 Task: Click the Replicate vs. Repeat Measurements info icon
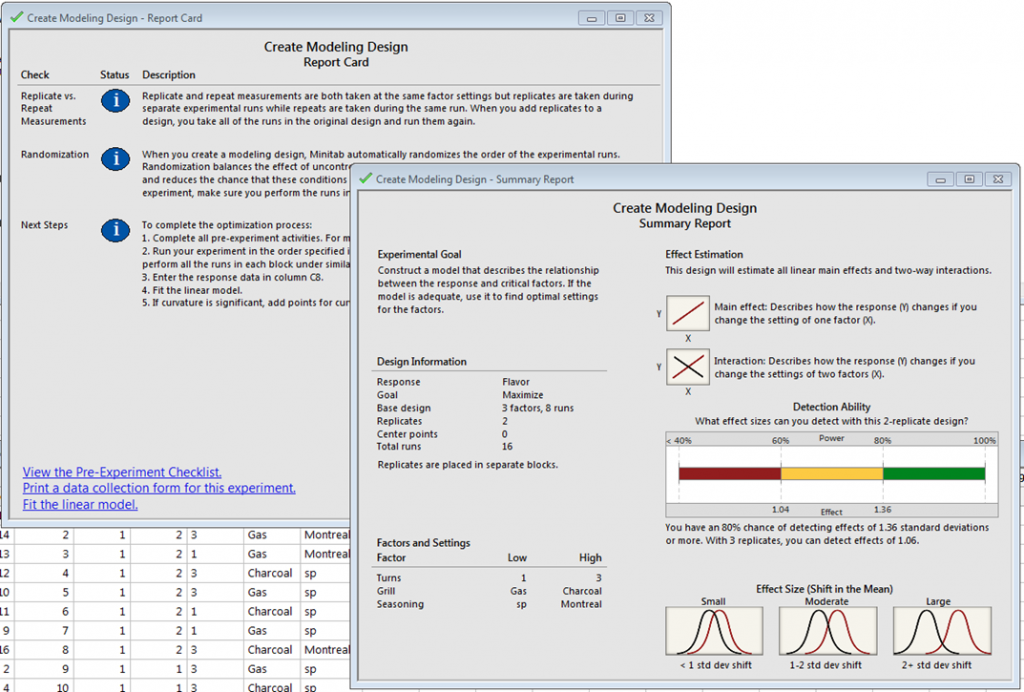[116, 101]
